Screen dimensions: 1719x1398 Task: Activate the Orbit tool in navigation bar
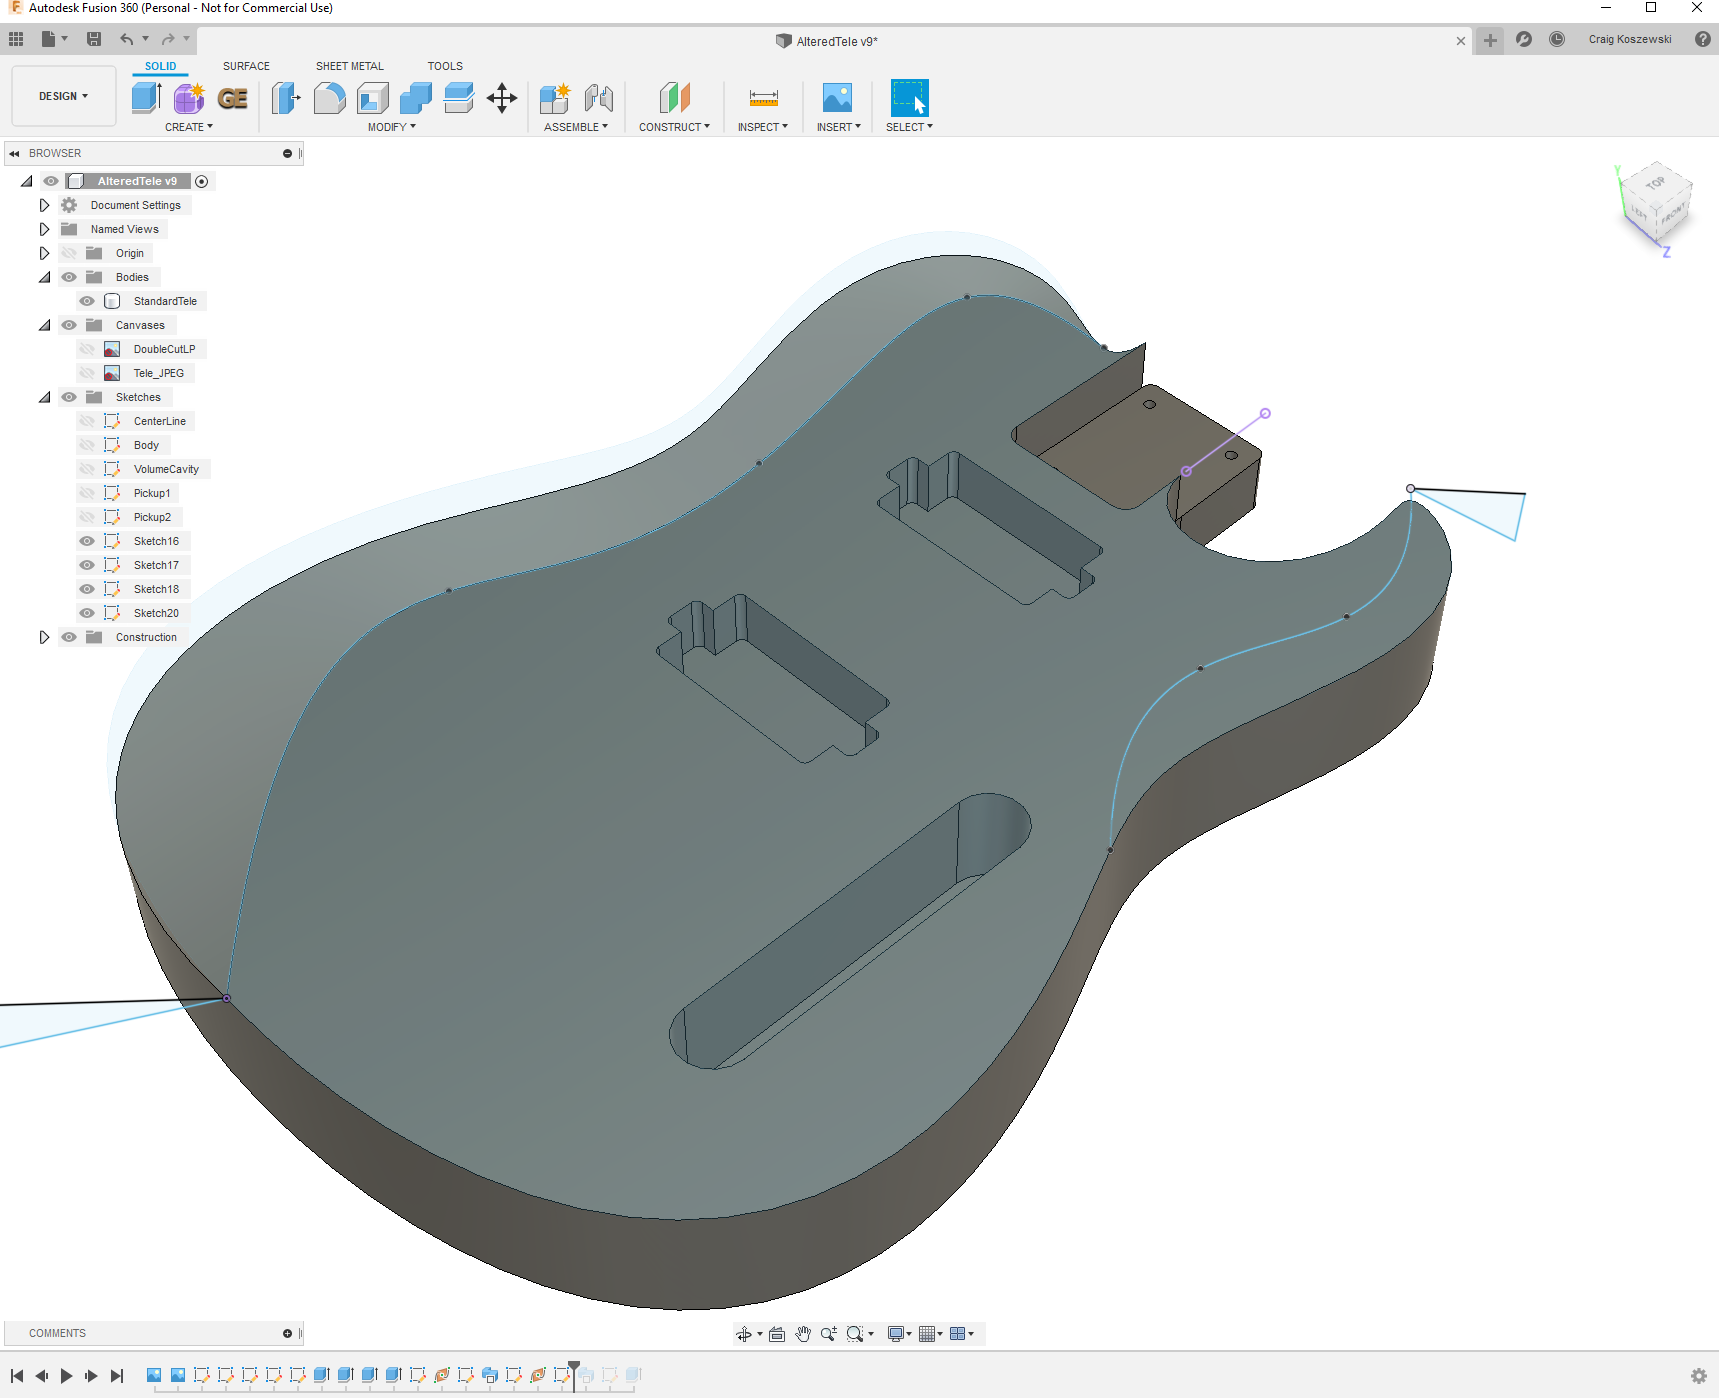(745, 1333)
